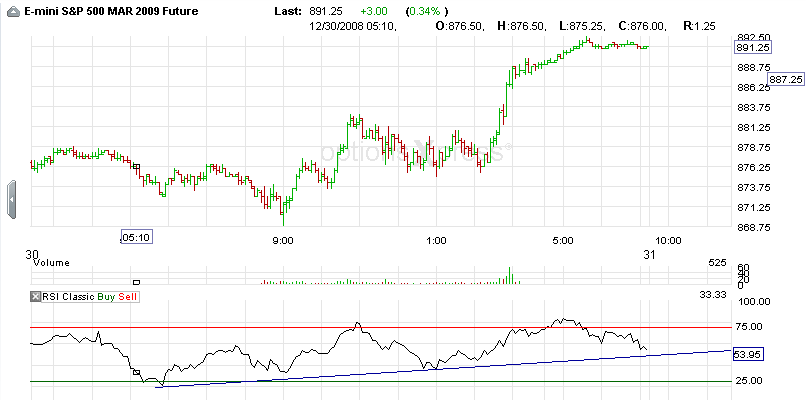Select the blue RSI trendline
The image size is (810, 400).
tap(443, 368)
